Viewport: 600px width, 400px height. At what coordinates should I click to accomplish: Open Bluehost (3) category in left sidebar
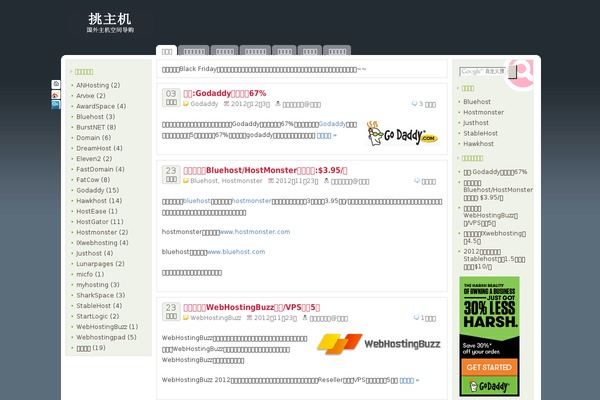(96, 117)
